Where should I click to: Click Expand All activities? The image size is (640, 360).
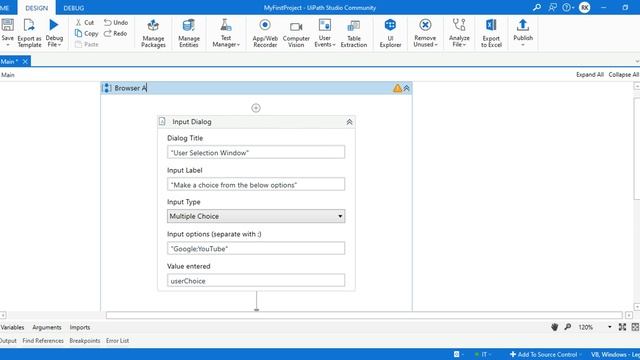click(589, 75)
